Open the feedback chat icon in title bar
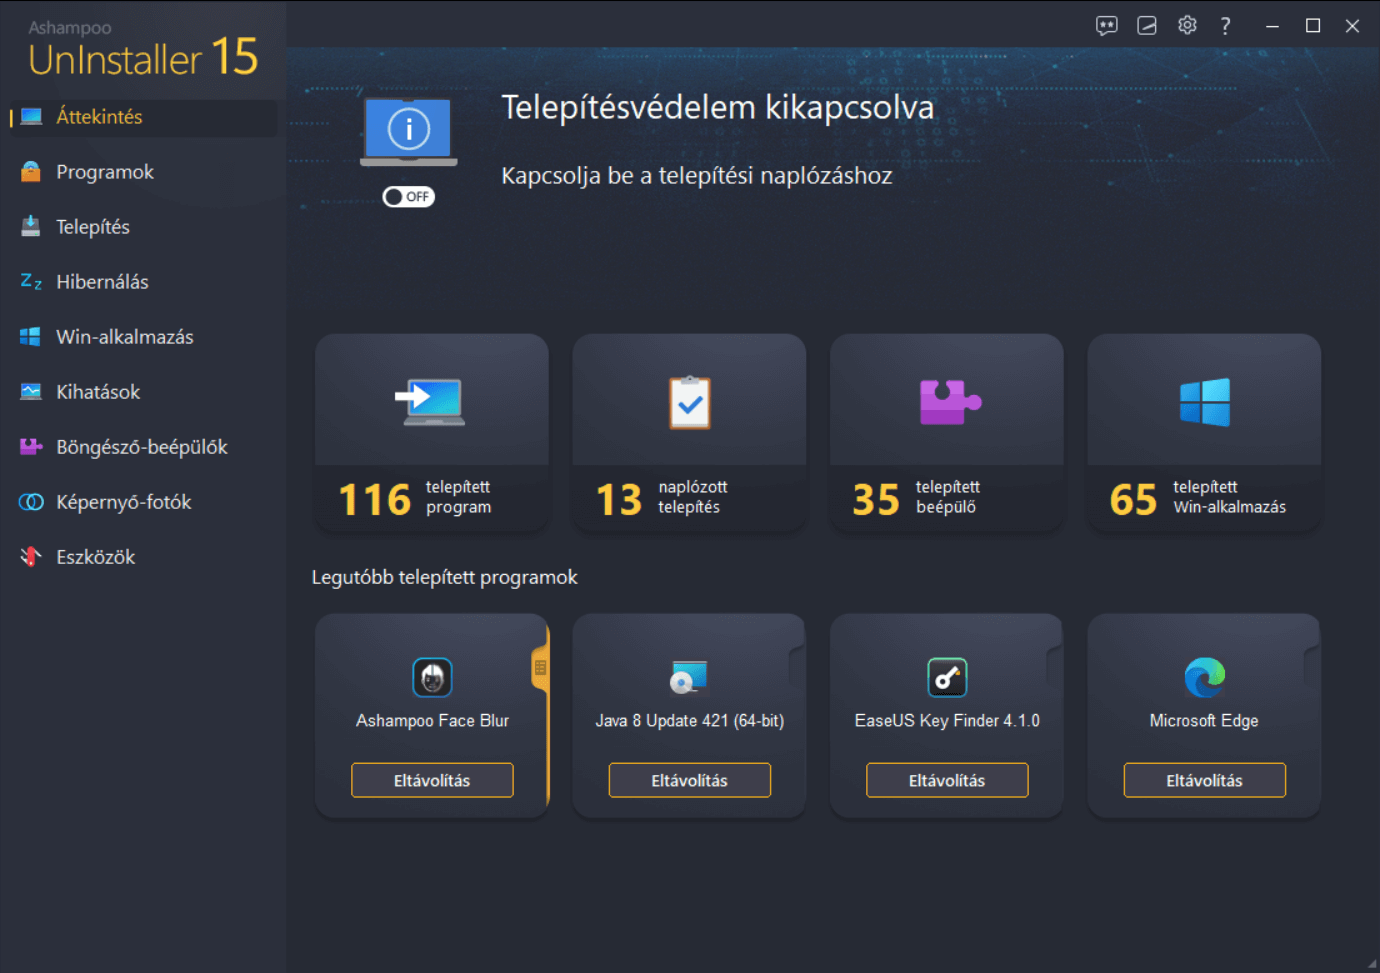The height and width of the screenshot is (973, 1380). 1106,26
